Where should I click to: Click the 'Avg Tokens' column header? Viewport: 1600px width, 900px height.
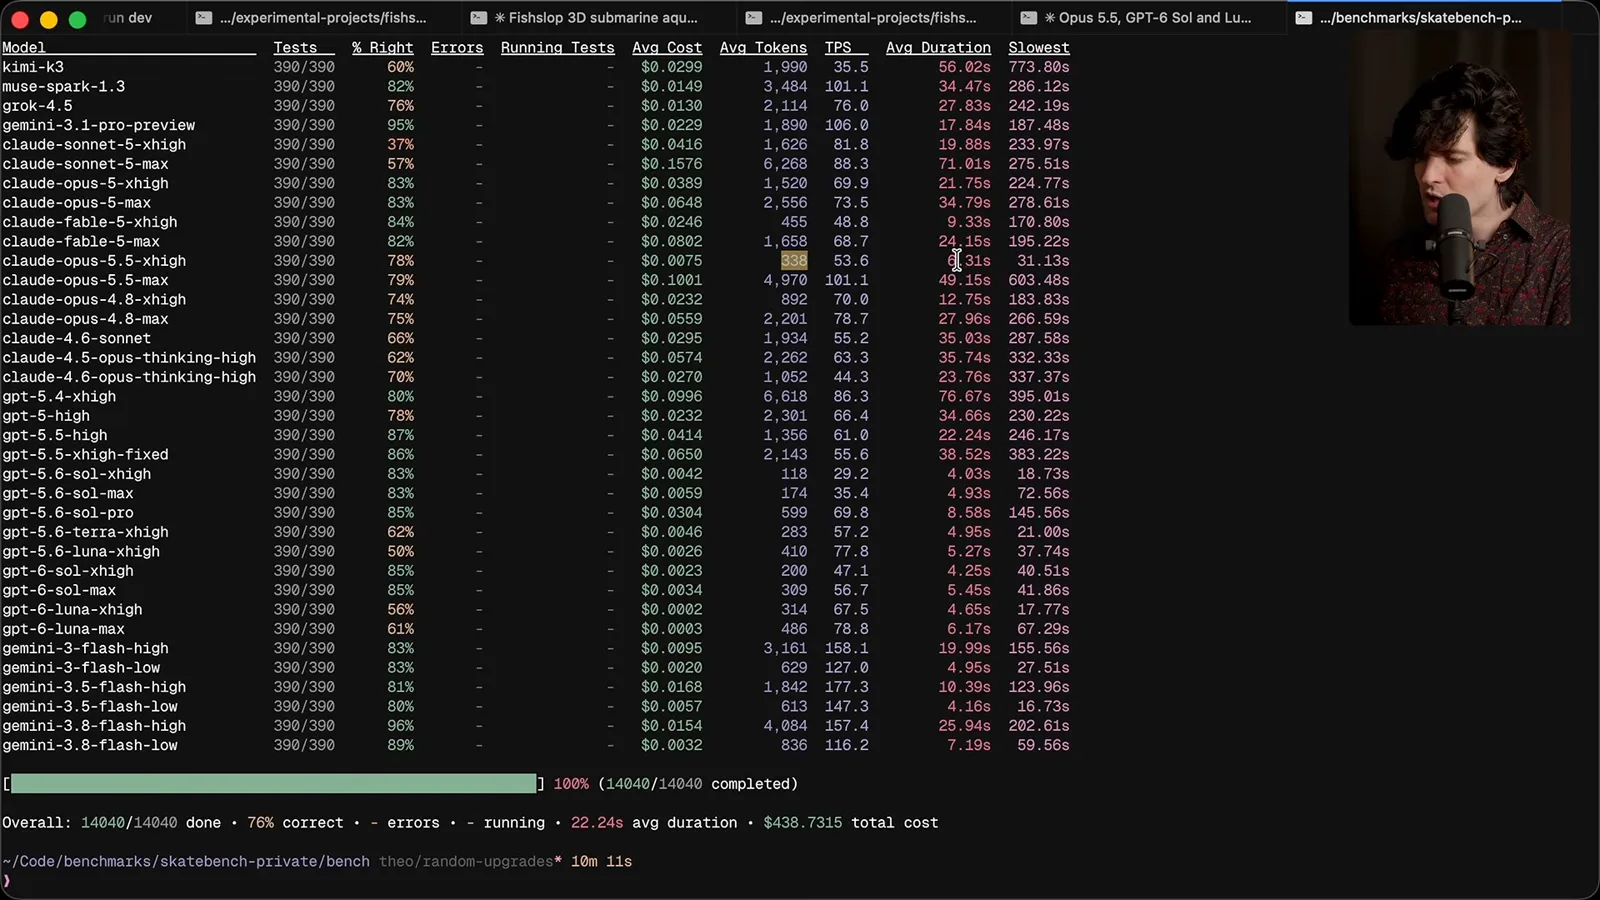point(763,47)
